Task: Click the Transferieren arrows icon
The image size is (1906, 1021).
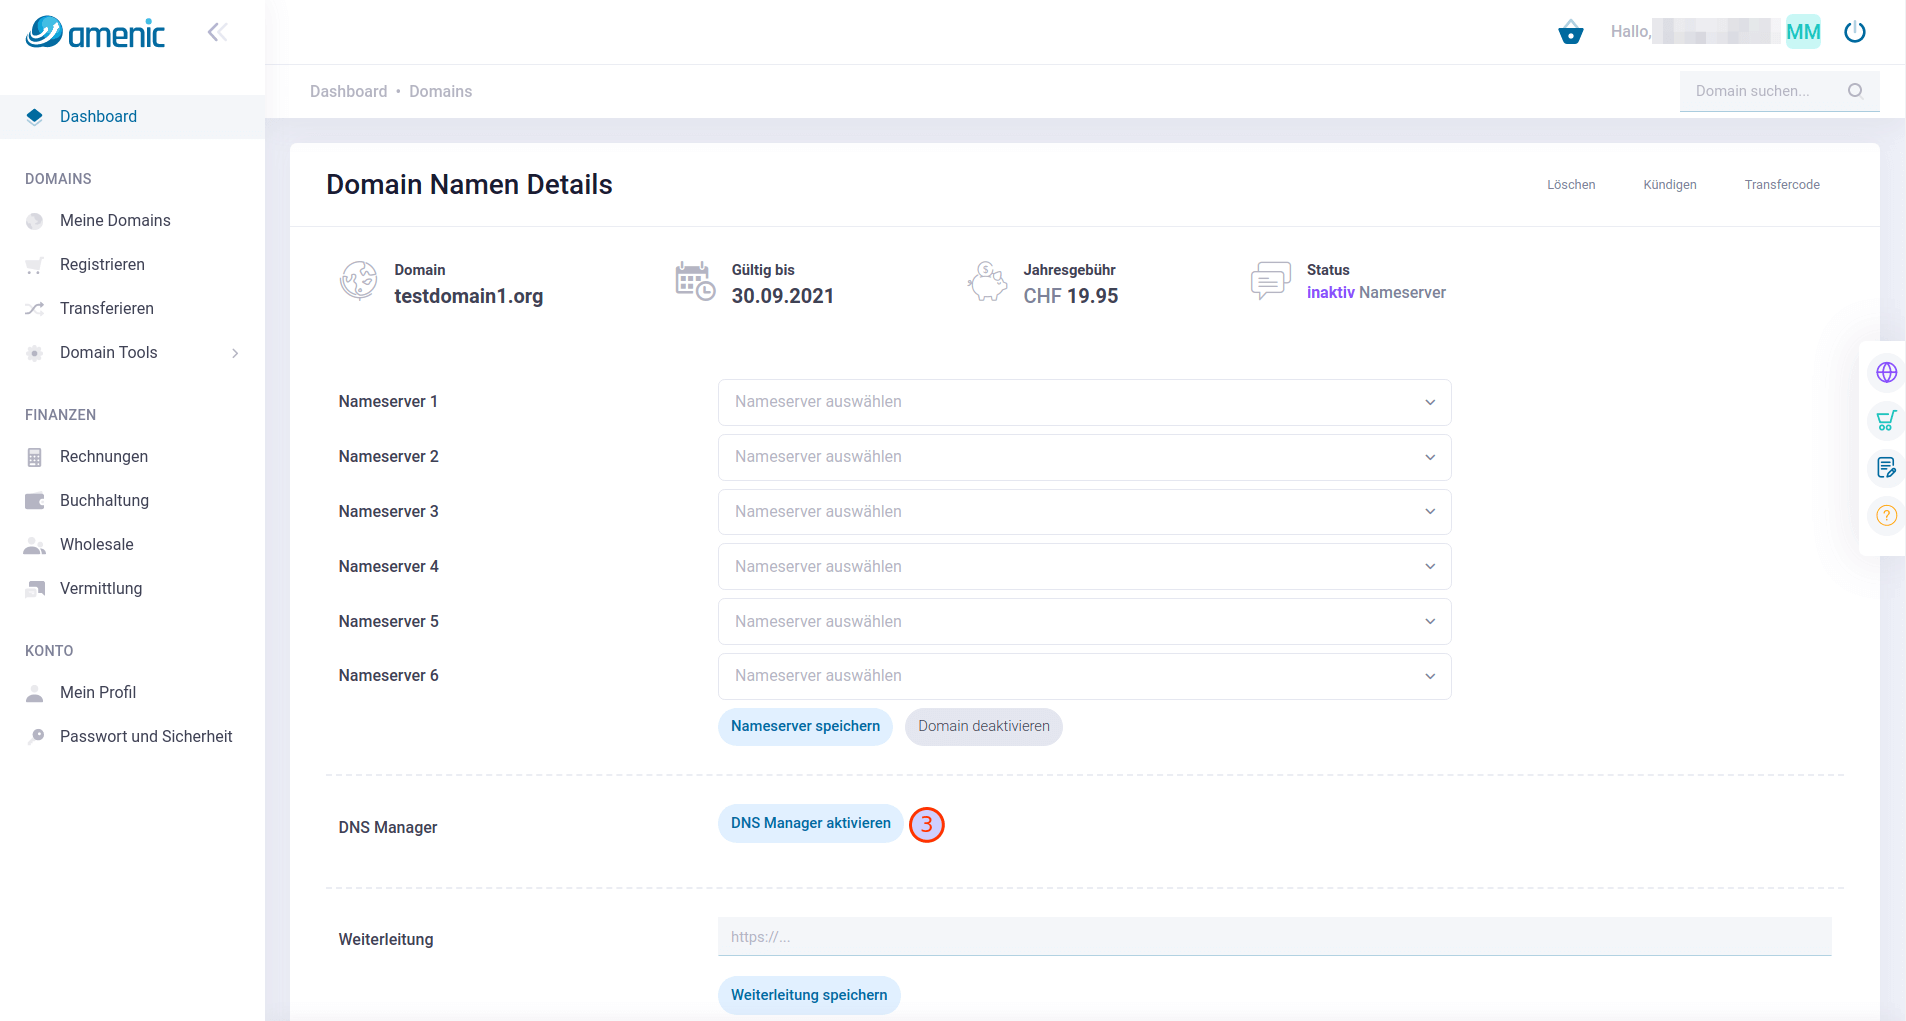Action: (35, 309)
